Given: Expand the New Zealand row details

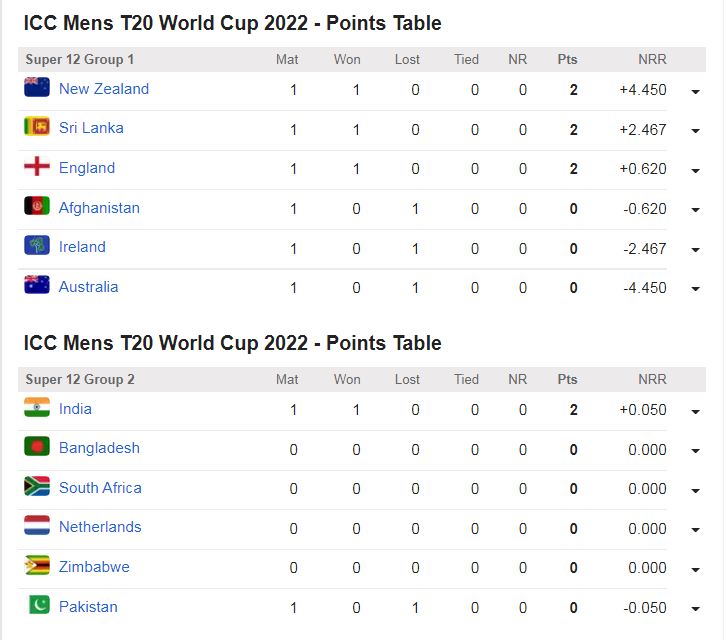Looking at the screenshot, I should tap(695, 92).
